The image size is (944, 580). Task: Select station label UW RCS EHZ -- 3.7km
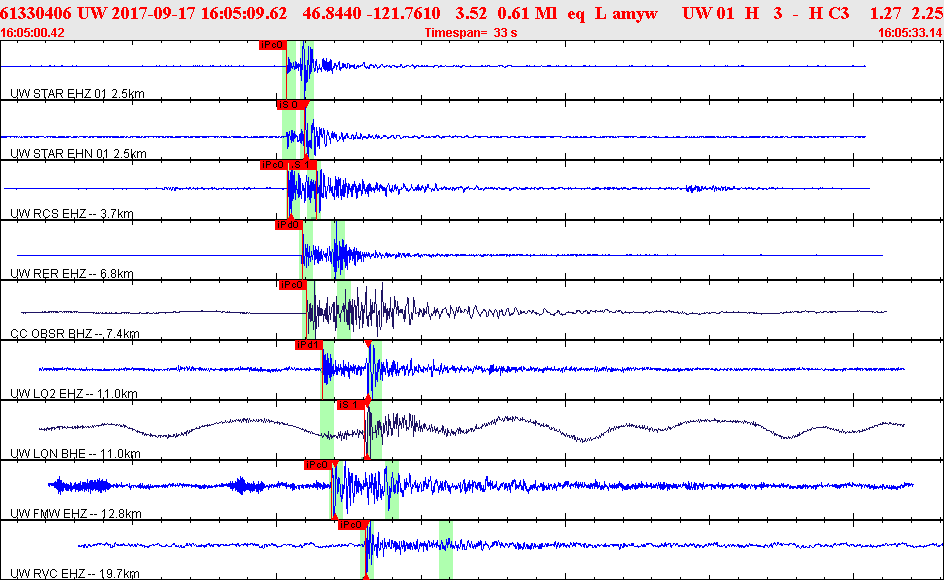coord(72,213)
